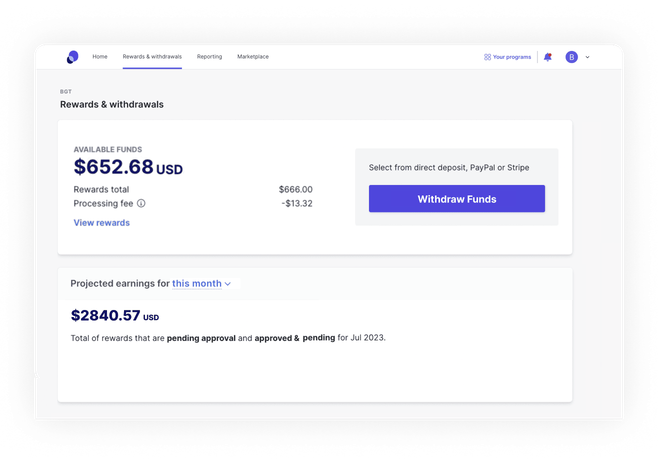Open the Marketplace tab
Viewport: 658px width, 464px height.
click(x=253, y=57)
